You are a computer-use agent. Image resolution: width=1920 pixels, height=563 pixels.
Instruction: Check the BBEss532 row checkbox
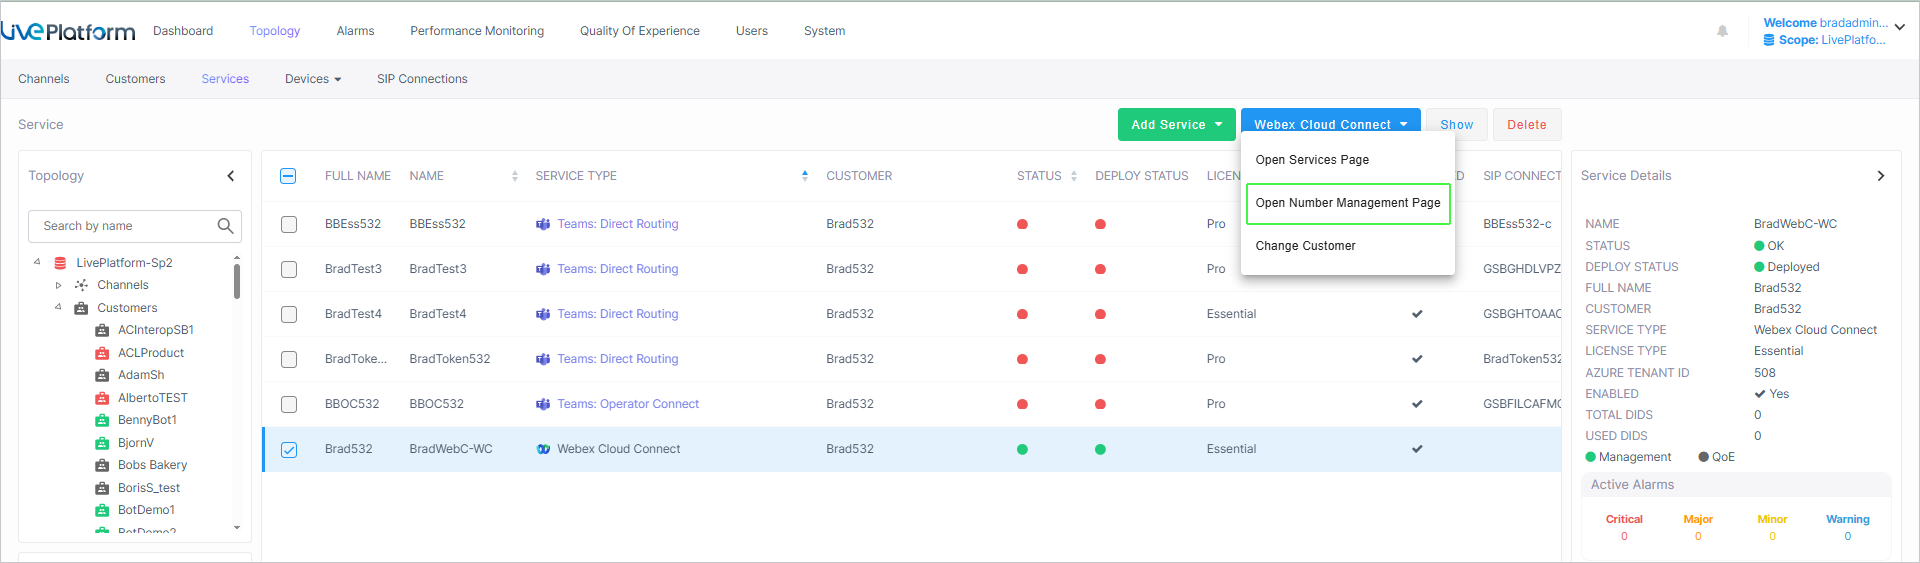click(x=289, y=224)
